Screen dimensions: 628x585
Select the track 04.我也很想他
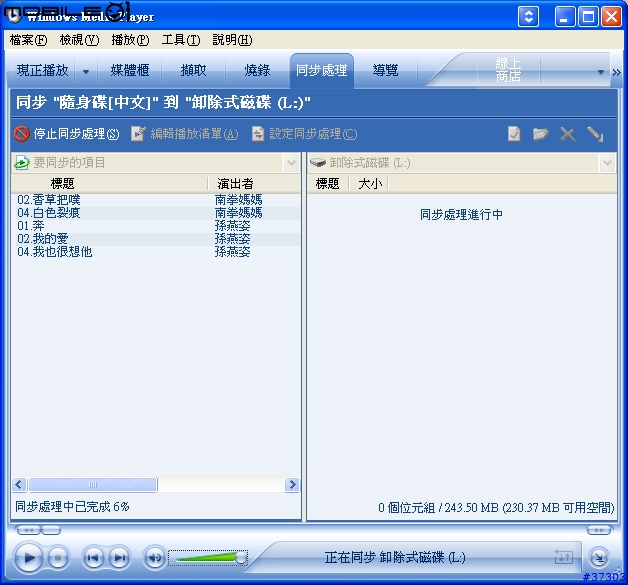pos(54,252)
